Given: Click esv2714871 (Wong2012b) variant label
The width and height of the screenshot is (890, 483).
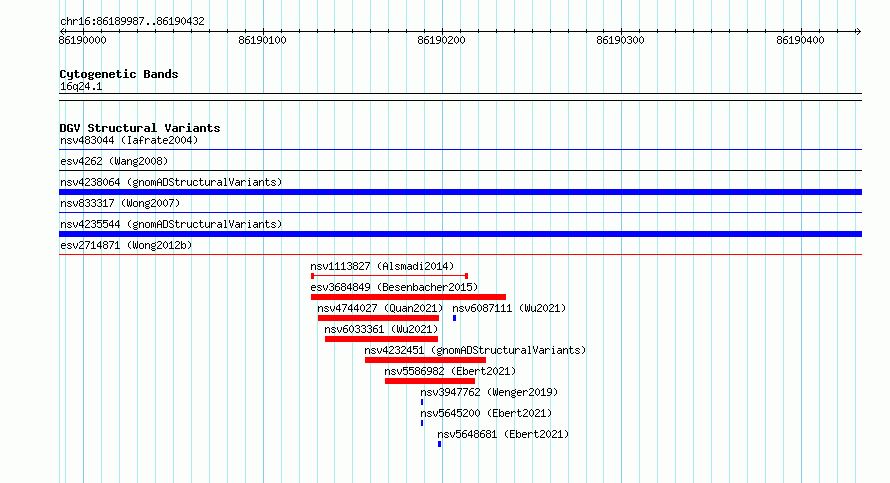Looking at the screenshot, I should pos(126,245).
